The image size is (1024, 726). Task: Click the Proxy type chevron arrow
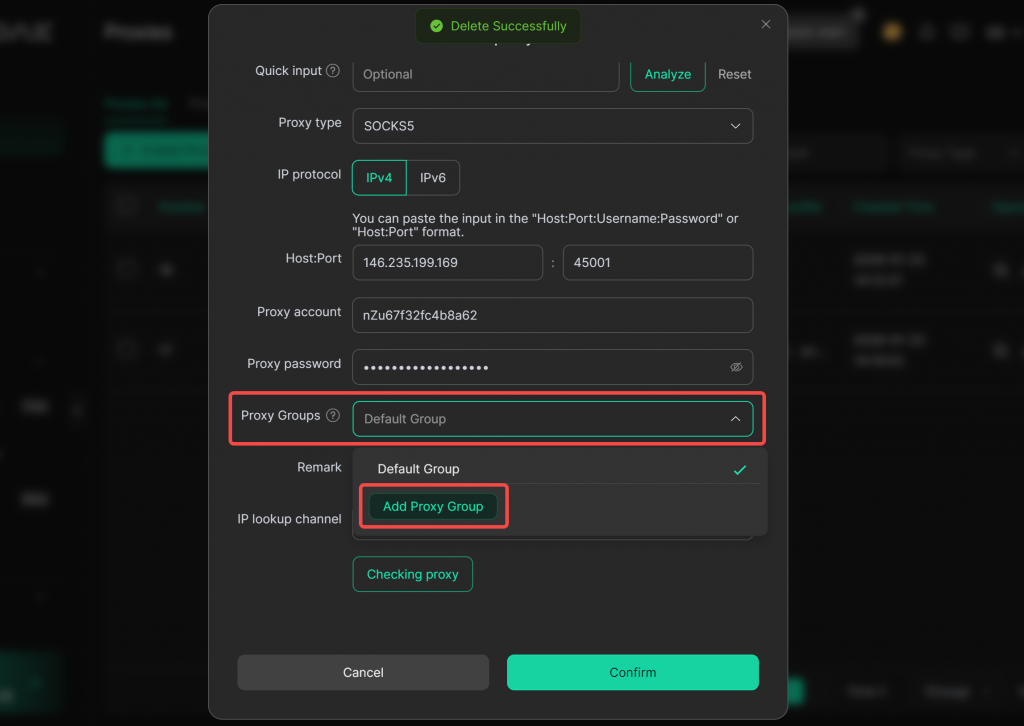click(735, 126)
